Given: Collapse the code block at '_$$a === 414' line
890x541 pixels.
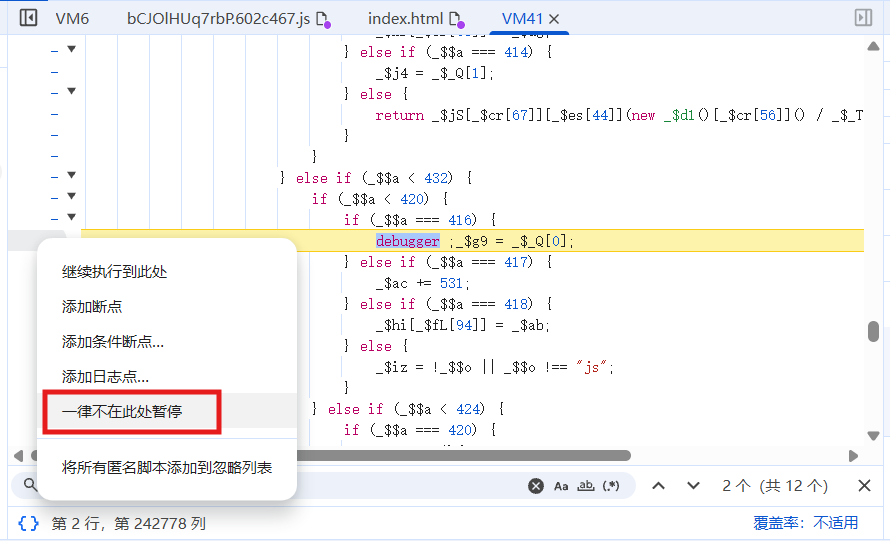Looking at the screenshot, I should 71,50.
